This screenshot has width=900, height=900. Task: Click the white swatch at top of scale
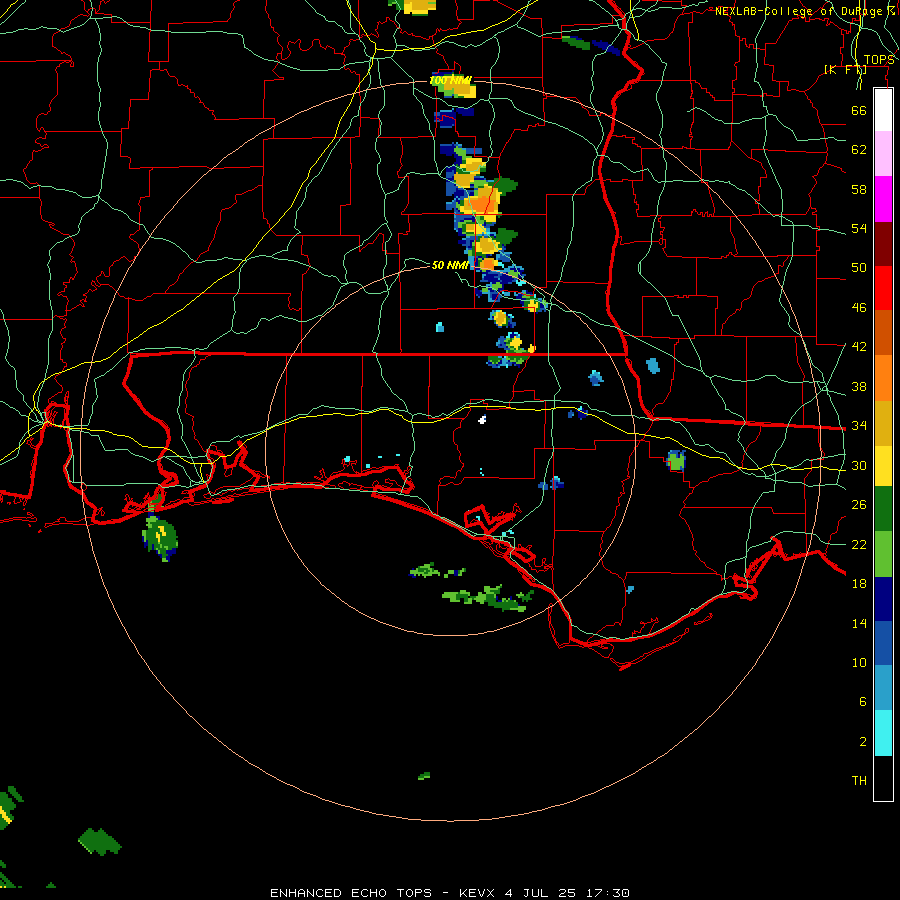[883, 110]
